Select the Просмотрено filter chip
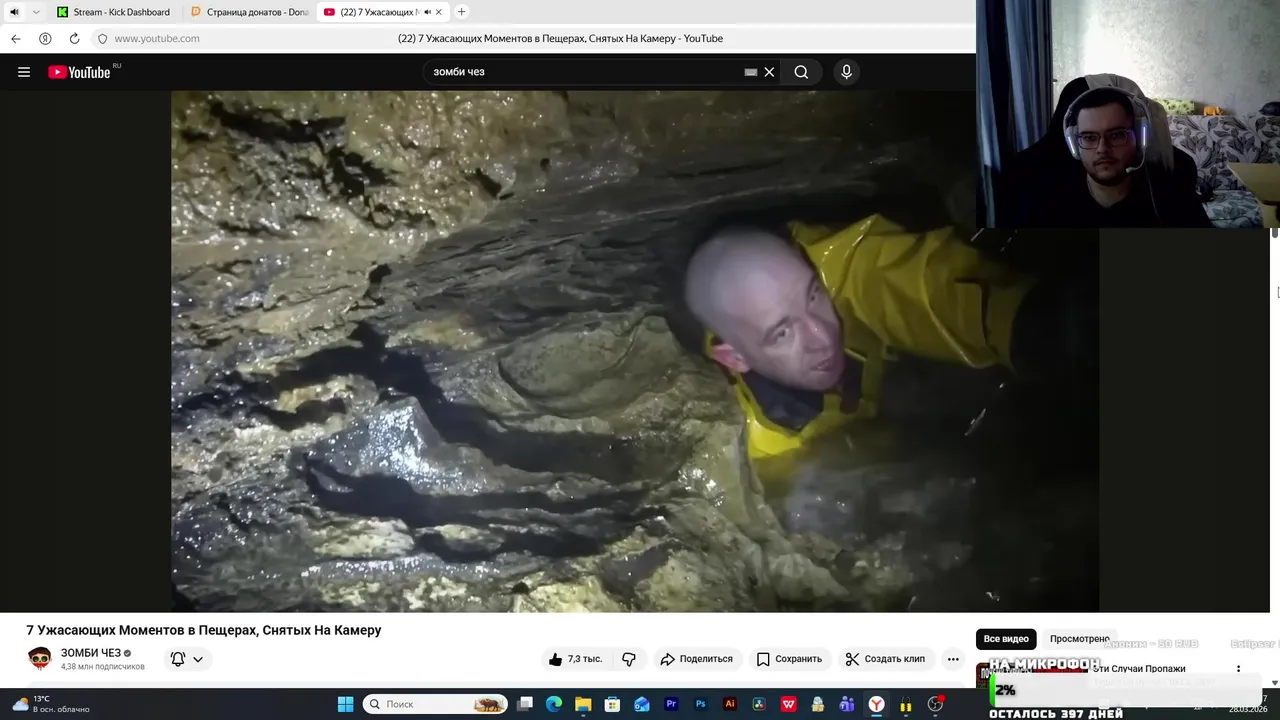The image size is (1280, 720). (x=1079, y=639)
